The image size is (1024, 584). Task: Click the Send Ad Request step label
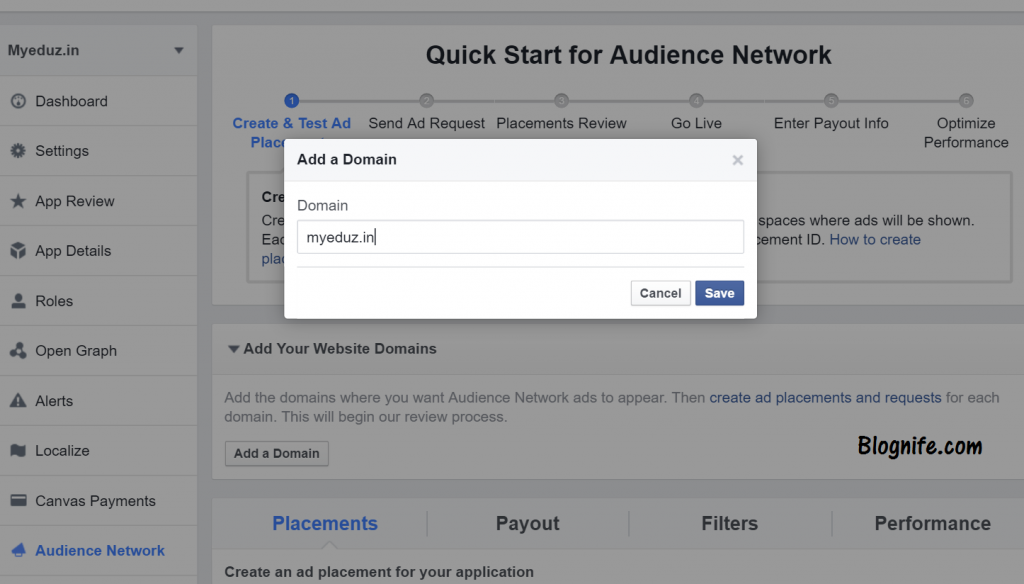click(426, 123)
